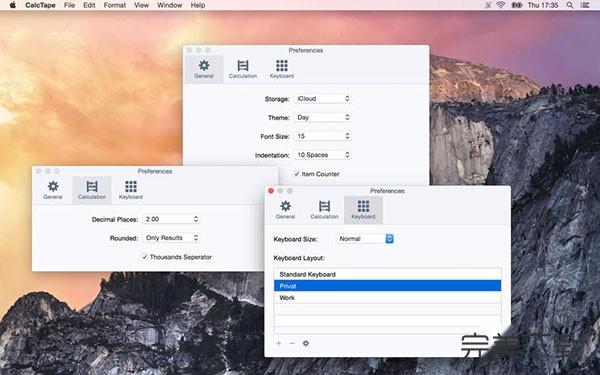Open the Theme dropdown set to Day
Screen dimensions: 600x375
[323, 117]
